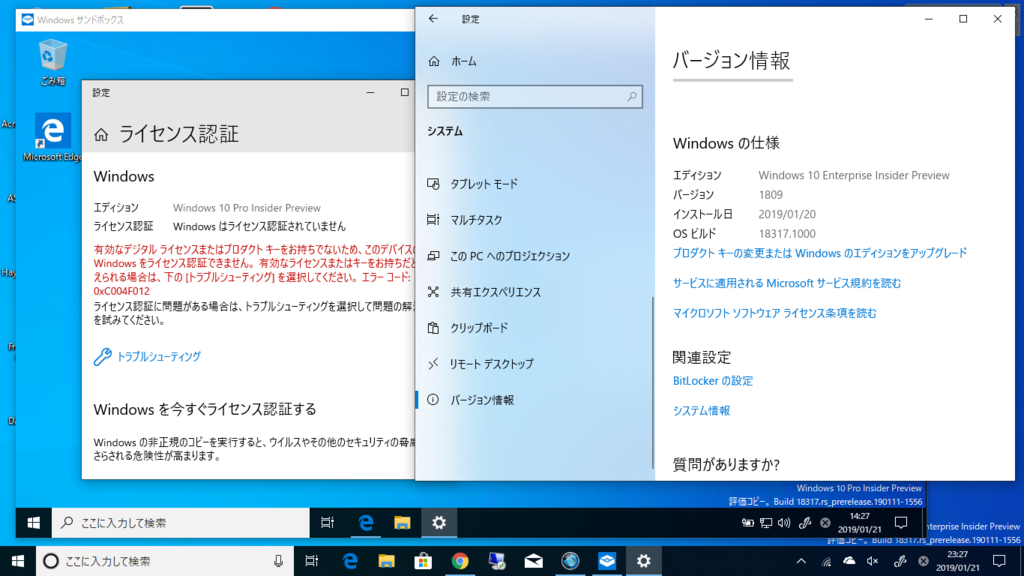
Task: Click the トラブルシューティング link
Action: point(157,356)
